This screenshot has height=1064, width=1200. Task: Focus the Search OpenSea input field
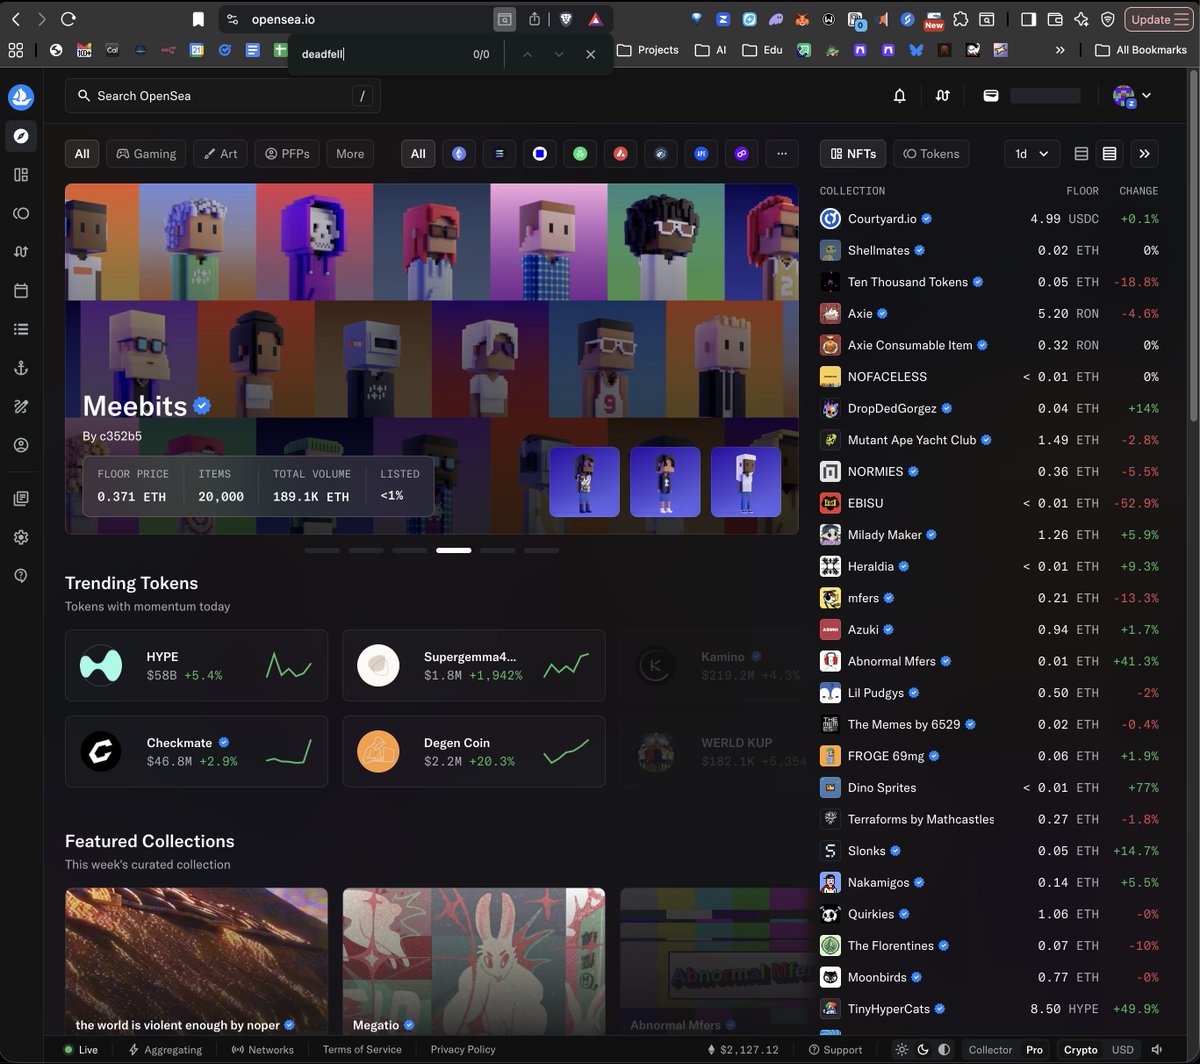coord(223,96)
